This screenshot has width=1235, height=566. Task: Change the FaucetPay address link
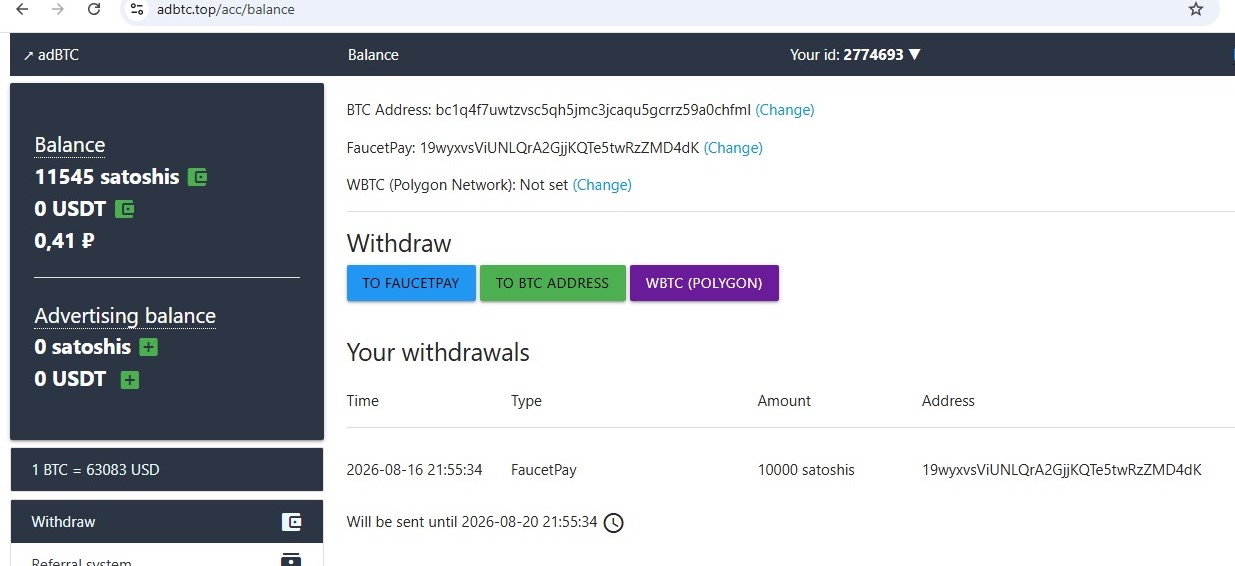pos(733,148)
